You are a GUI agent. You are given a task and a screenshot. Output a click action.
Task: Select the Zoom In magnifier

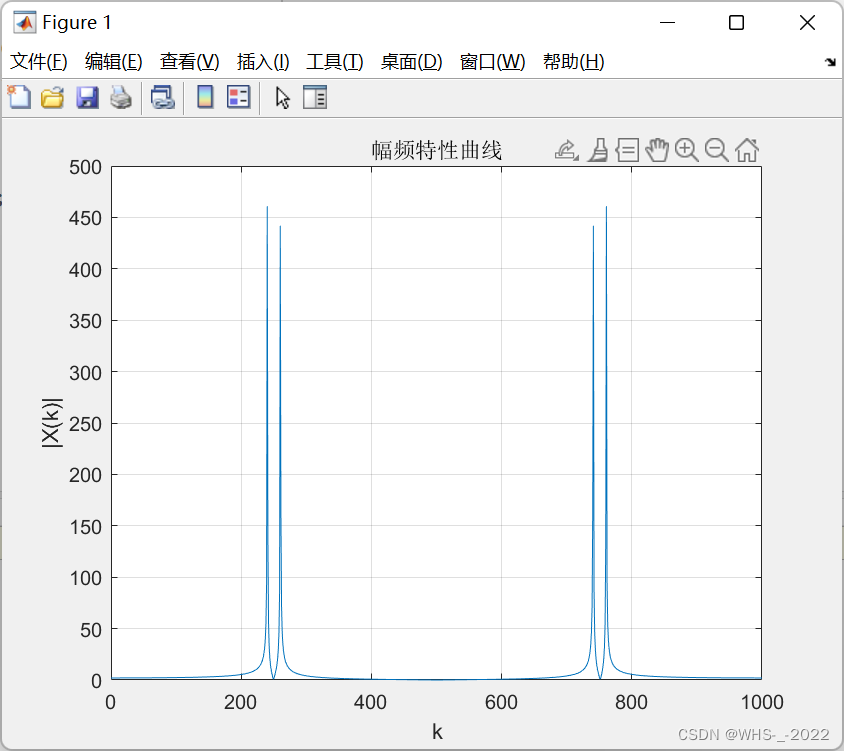pyautogui.click(x=687, y=150)
